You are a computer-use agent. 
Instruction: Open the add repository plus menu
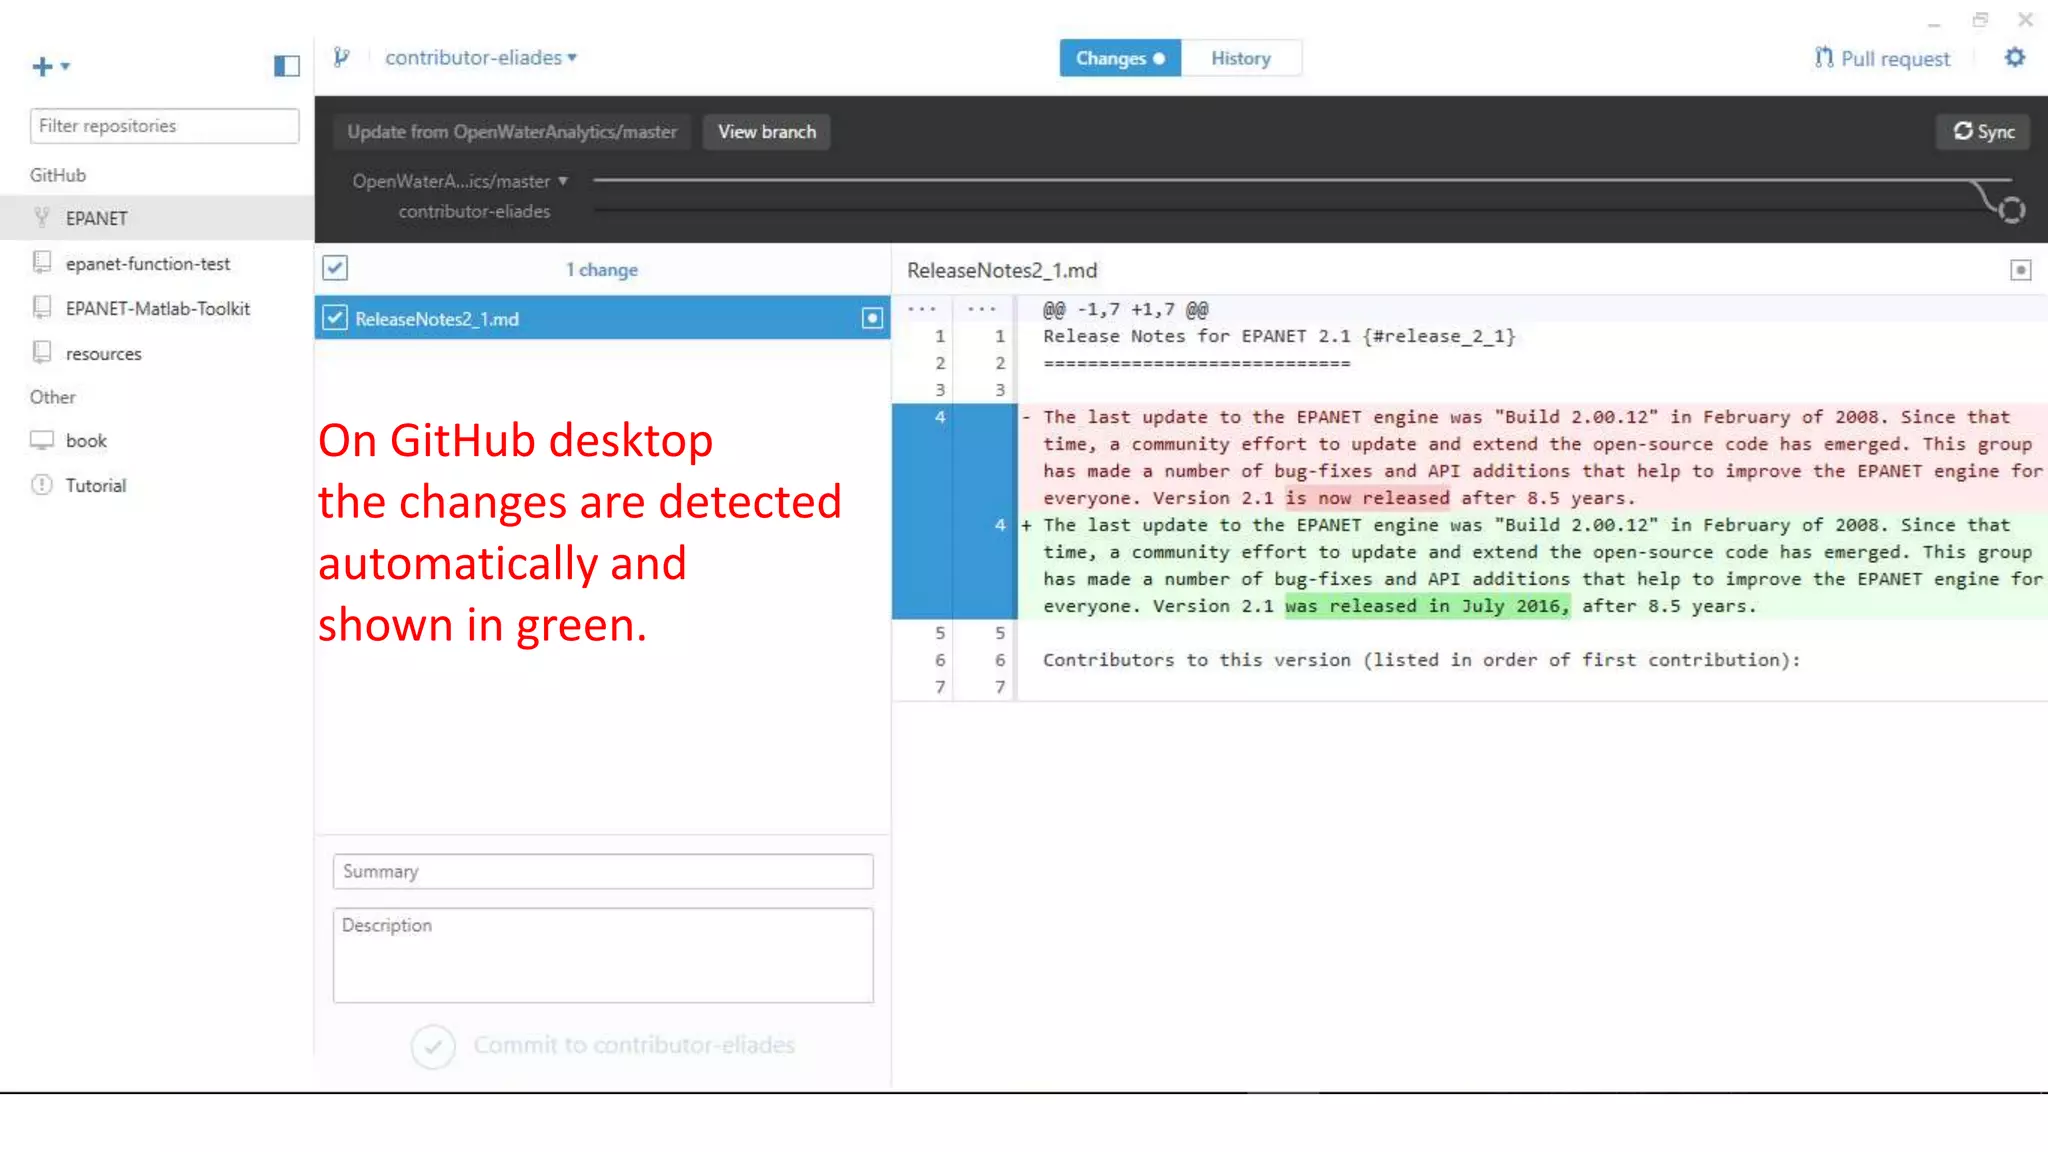pos(50,66)
